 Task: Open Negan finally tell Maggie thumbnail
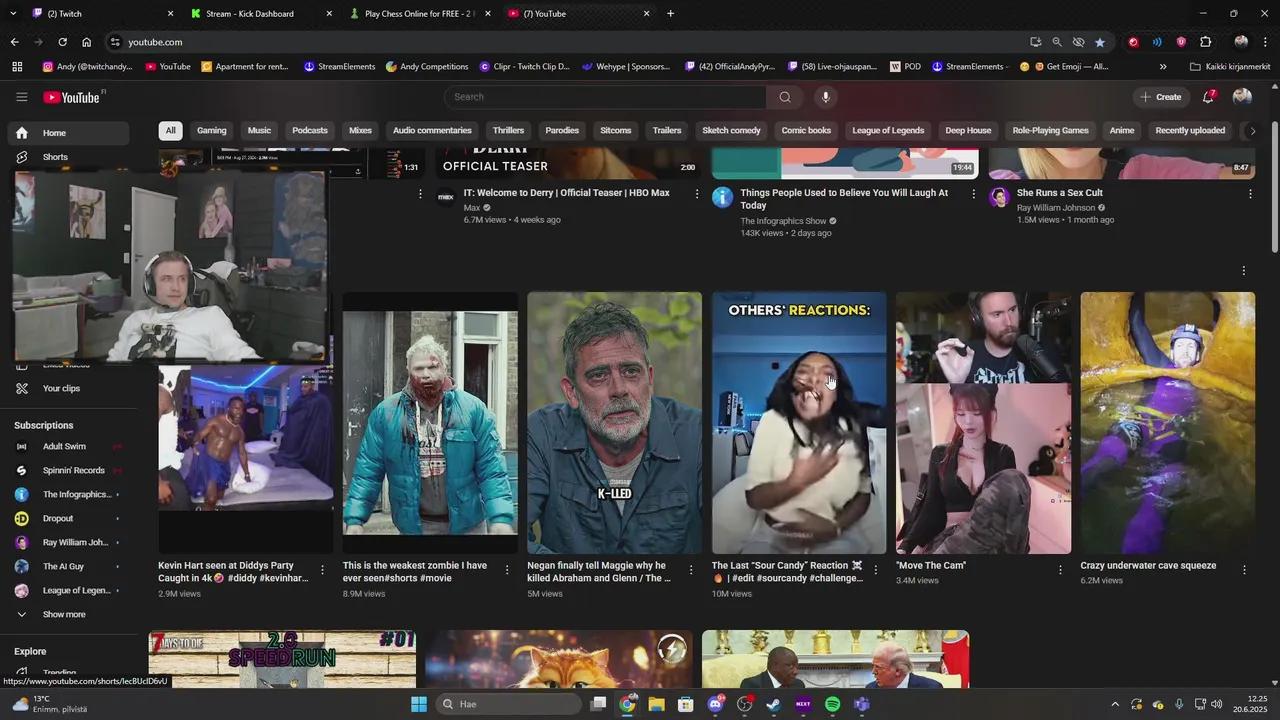click(x=614, y=423)
